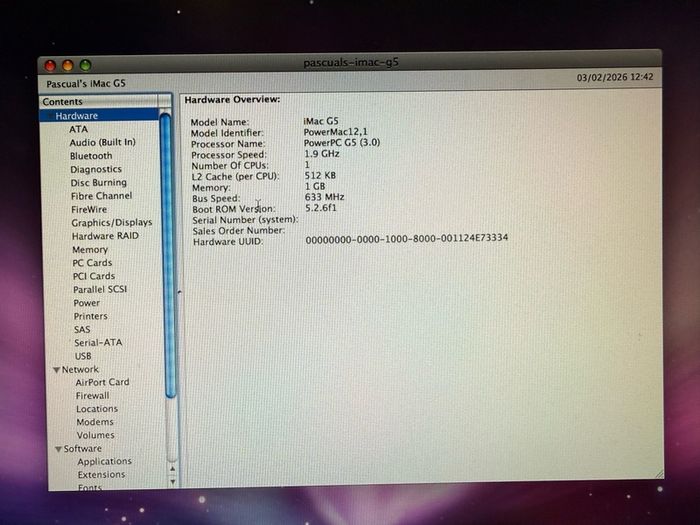Viewport: 700px width, 525px height.
Task: Open Firewall information
Action: tap(92, 396)
